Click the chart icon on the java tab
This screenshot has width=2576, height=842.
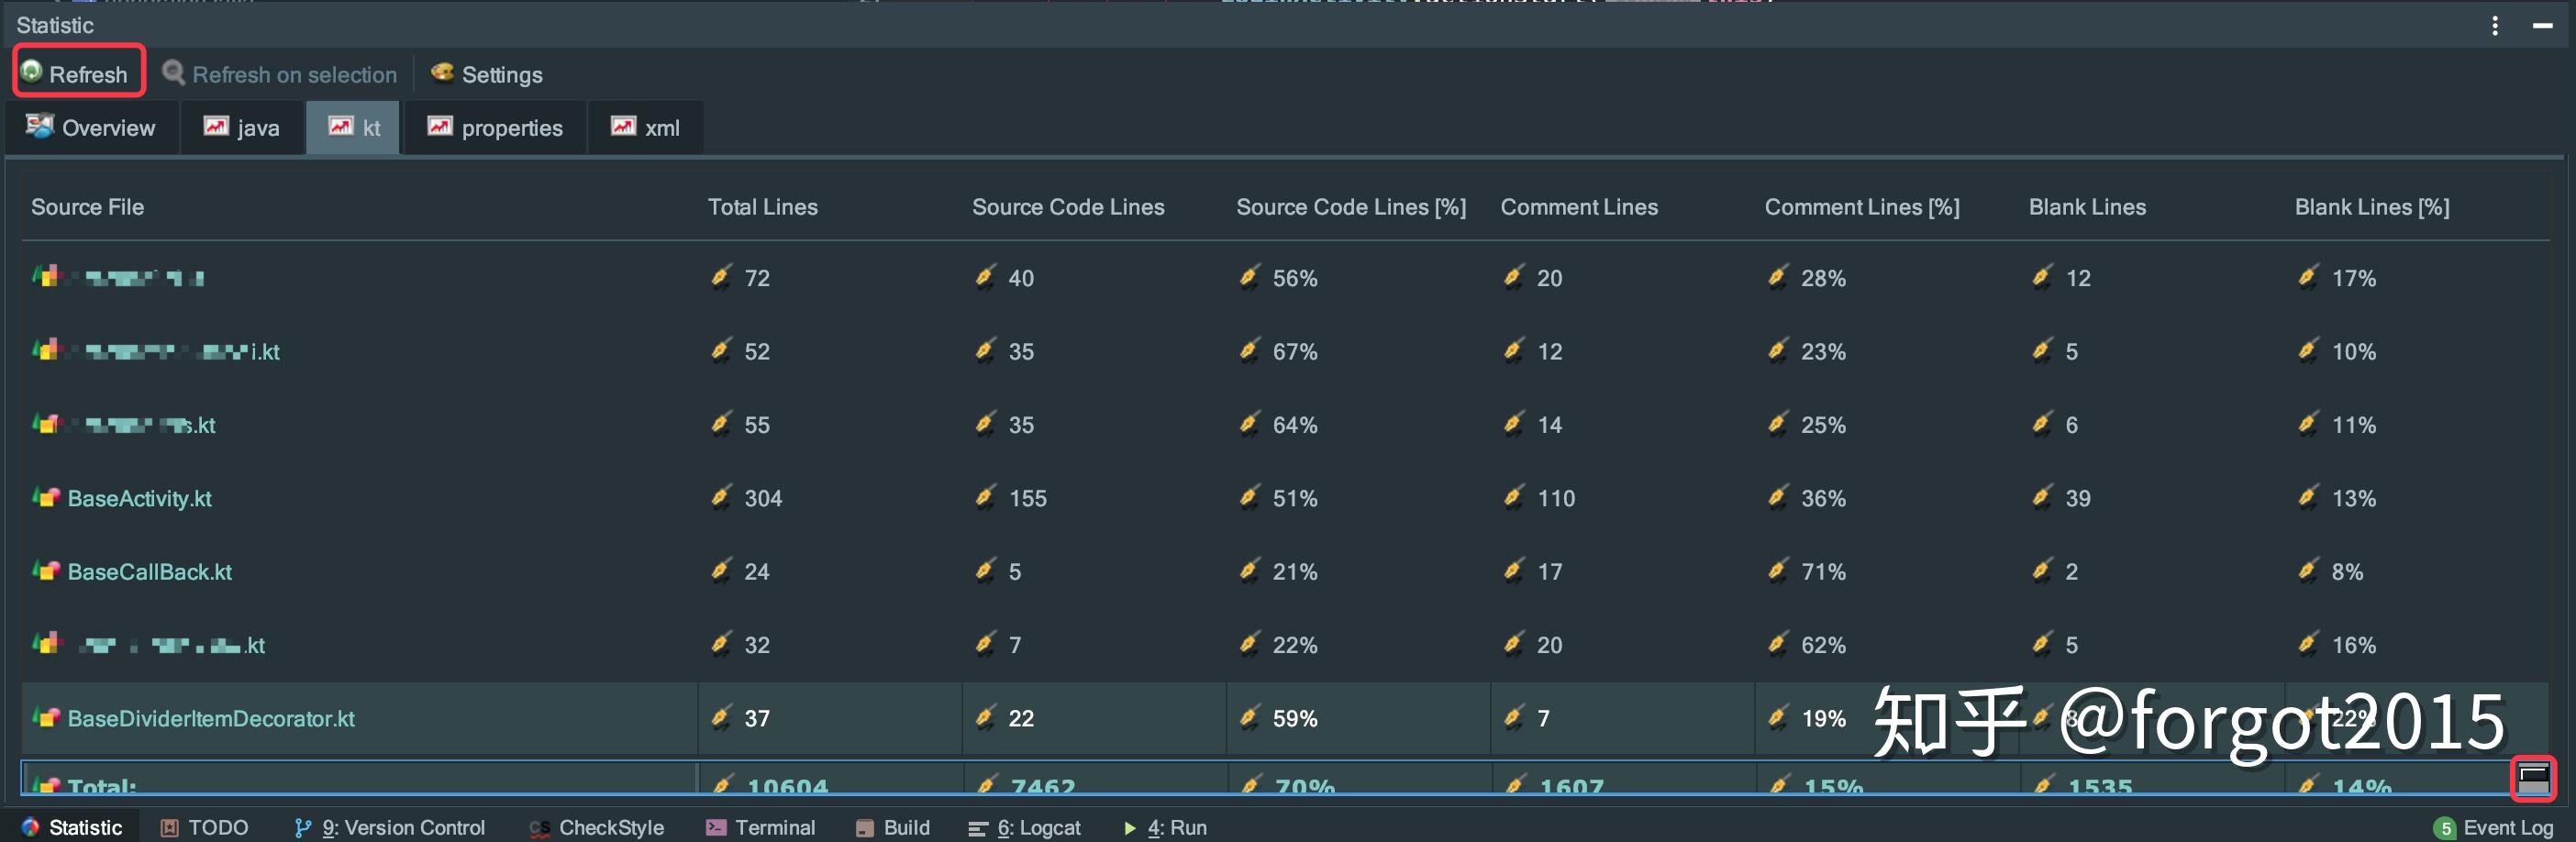(216, 126)
